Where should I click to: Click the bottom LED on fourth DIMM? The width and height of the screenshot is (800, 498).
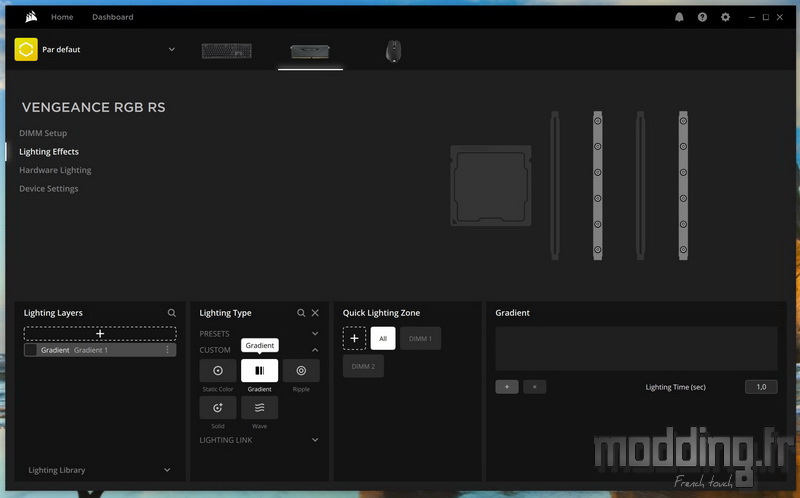tap(683, 250)
